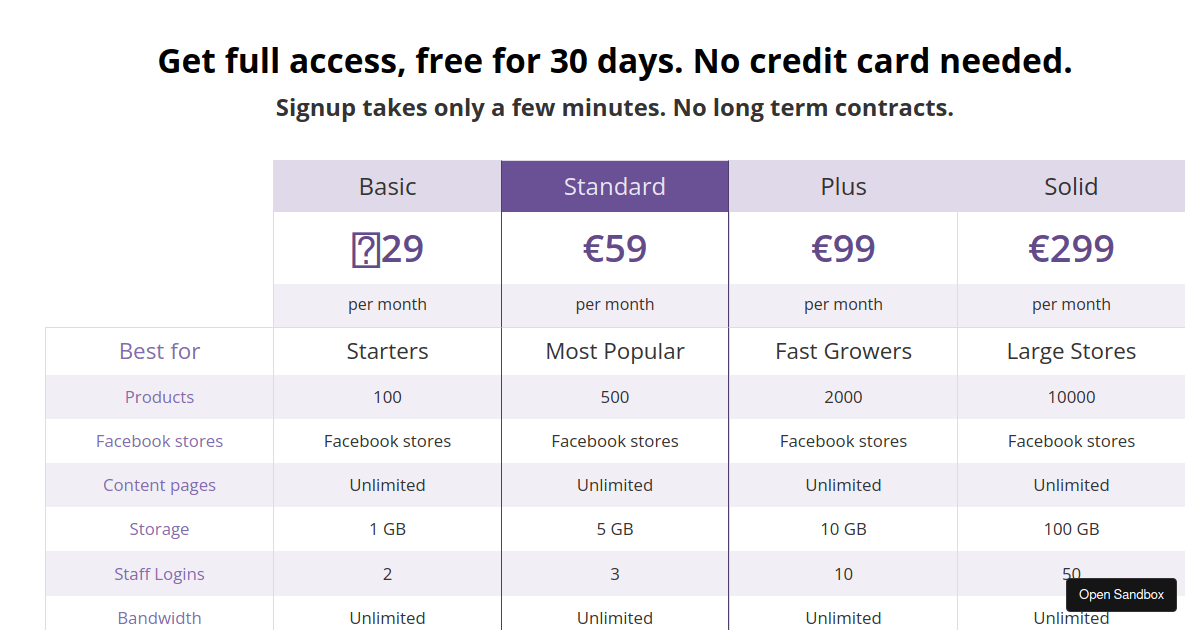
Task: Open the Content pages row label
Action: coord(159,485)
